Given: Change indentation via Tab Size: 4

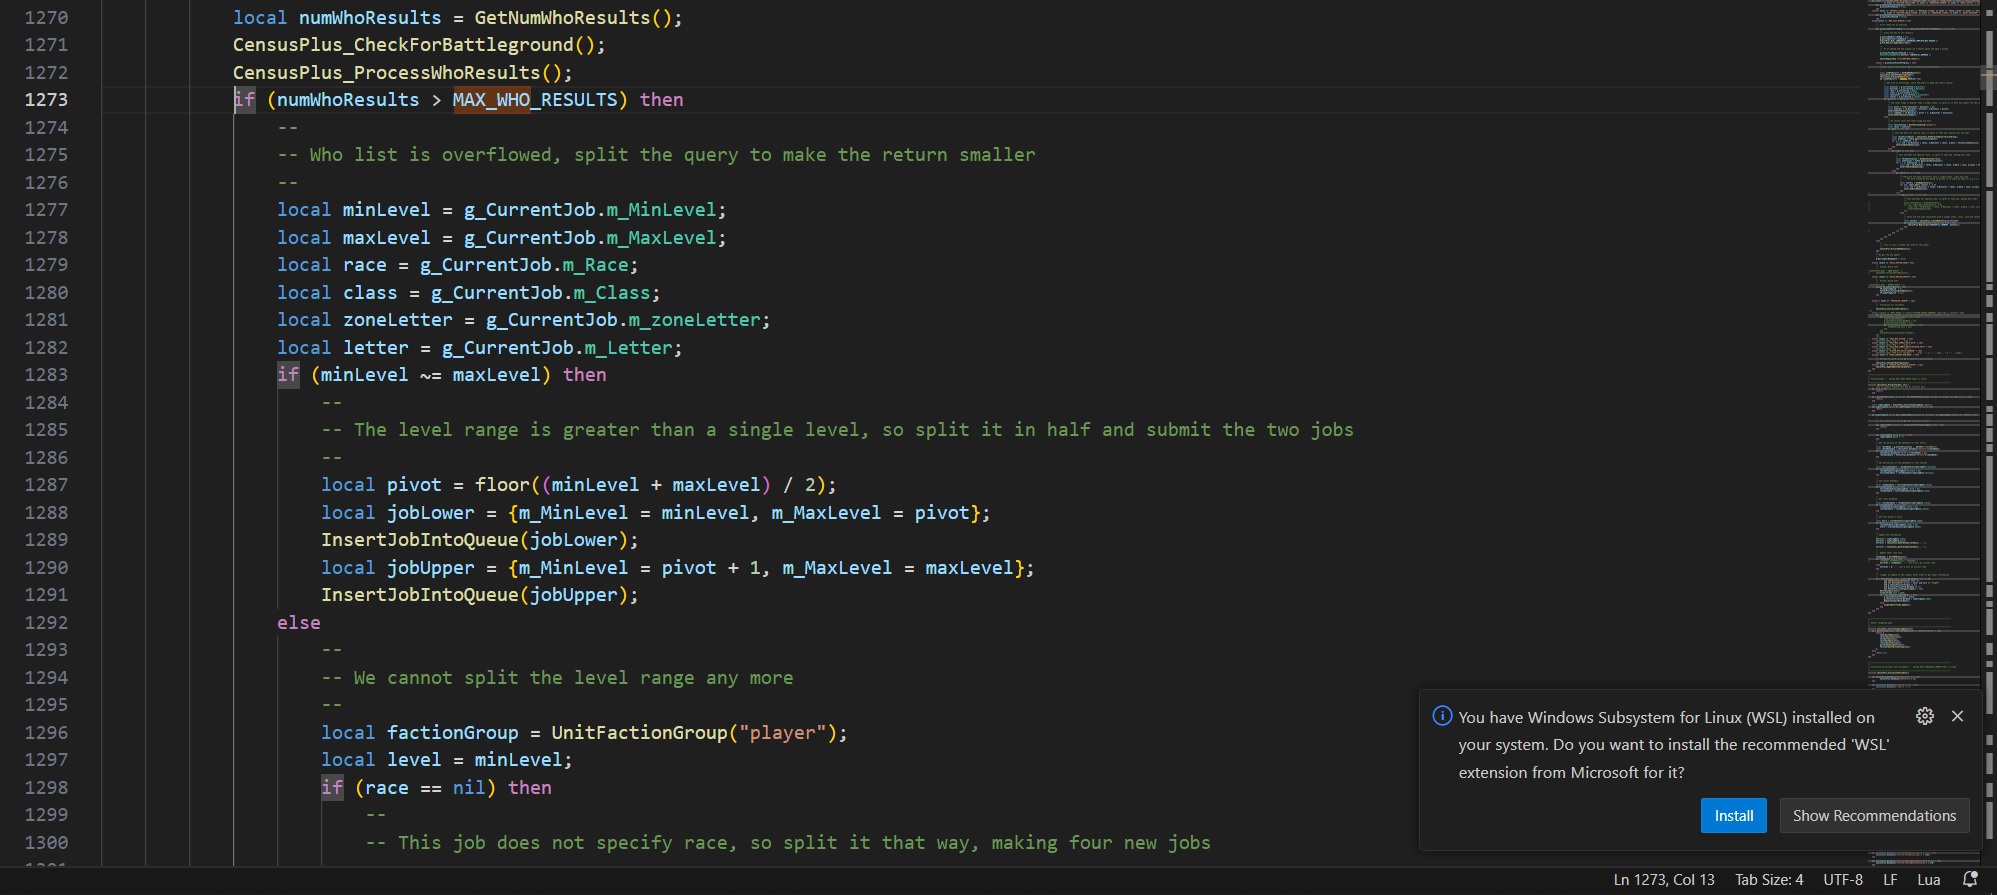Looking at the screenshot, I should click(x=1769, y=880).
